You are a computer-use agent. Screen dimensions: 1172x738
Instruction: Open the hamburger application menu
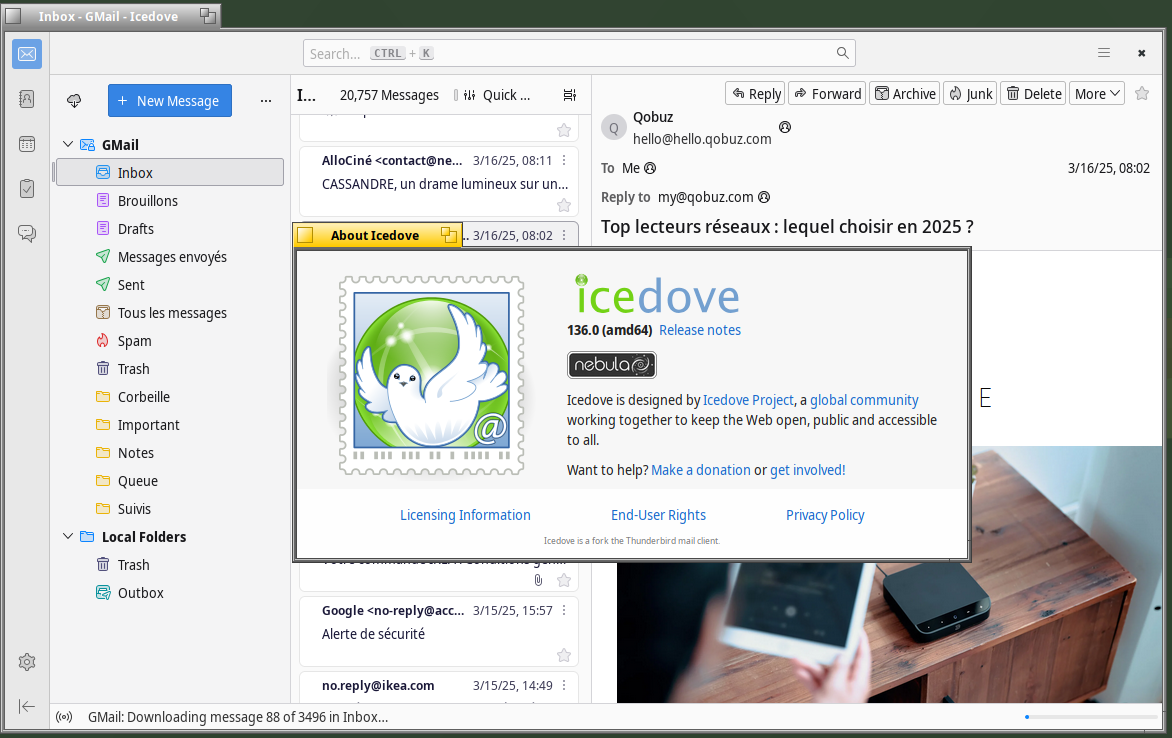(x=1104, y=53)
